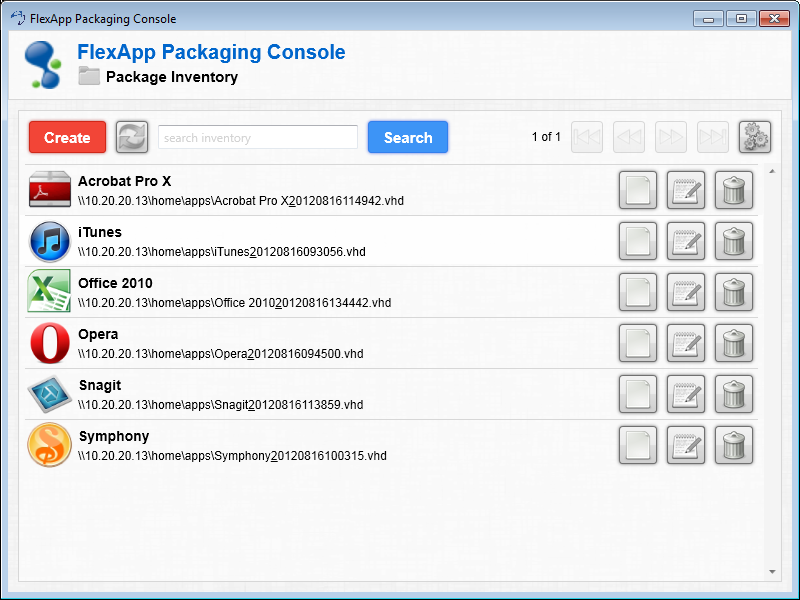Edit the Opera package
The width and height of the screenshot is (800, 600).
pyautogui.click(x=686, y=343)
